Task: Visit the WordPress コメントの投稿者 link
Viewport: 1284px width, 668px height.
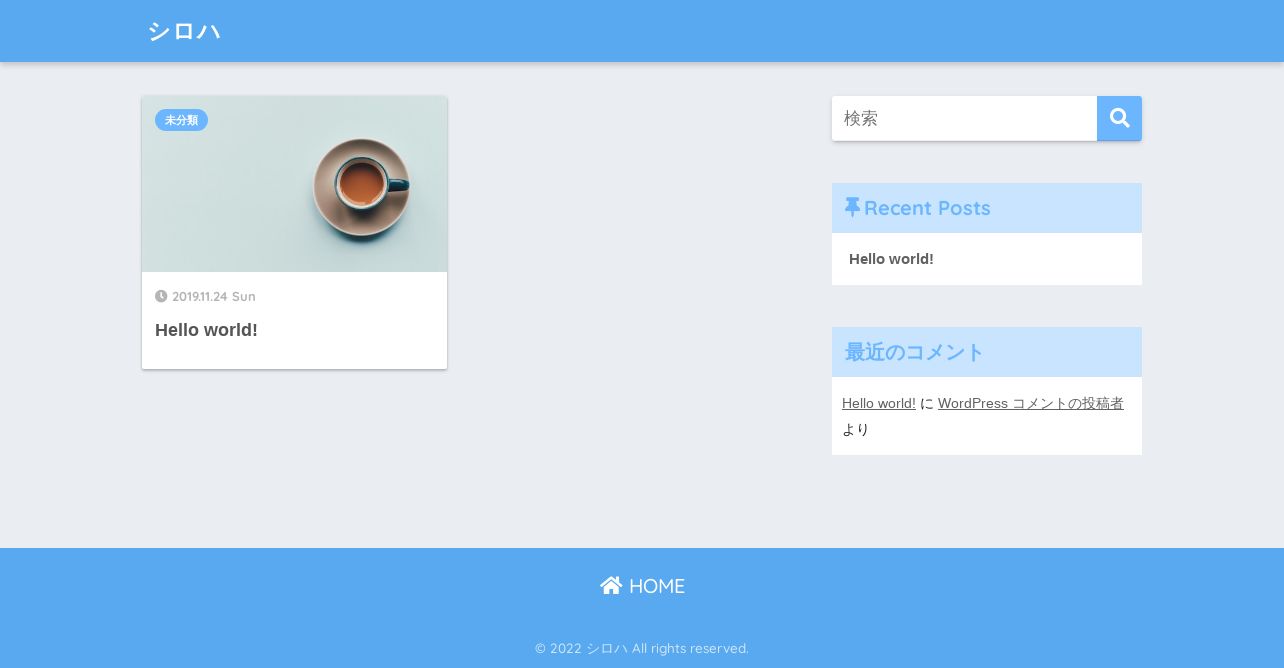Action: tap(1031, 403)
